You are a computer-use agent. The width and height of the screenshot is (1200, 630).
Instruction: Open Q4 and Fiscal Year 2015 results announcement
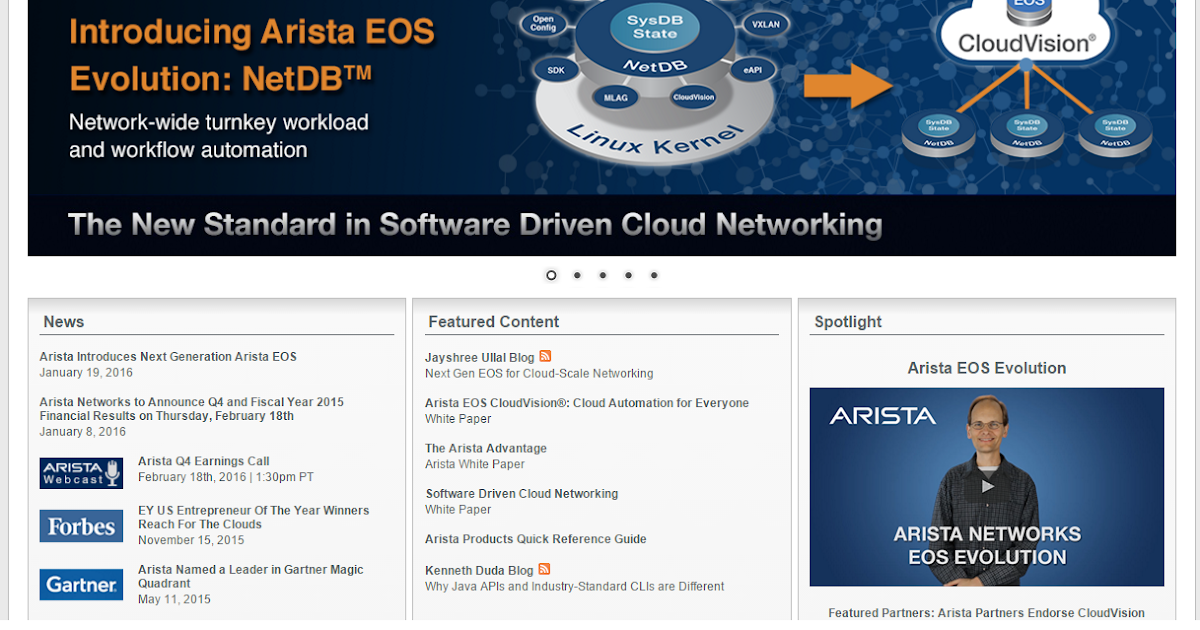tap(192, 409)
